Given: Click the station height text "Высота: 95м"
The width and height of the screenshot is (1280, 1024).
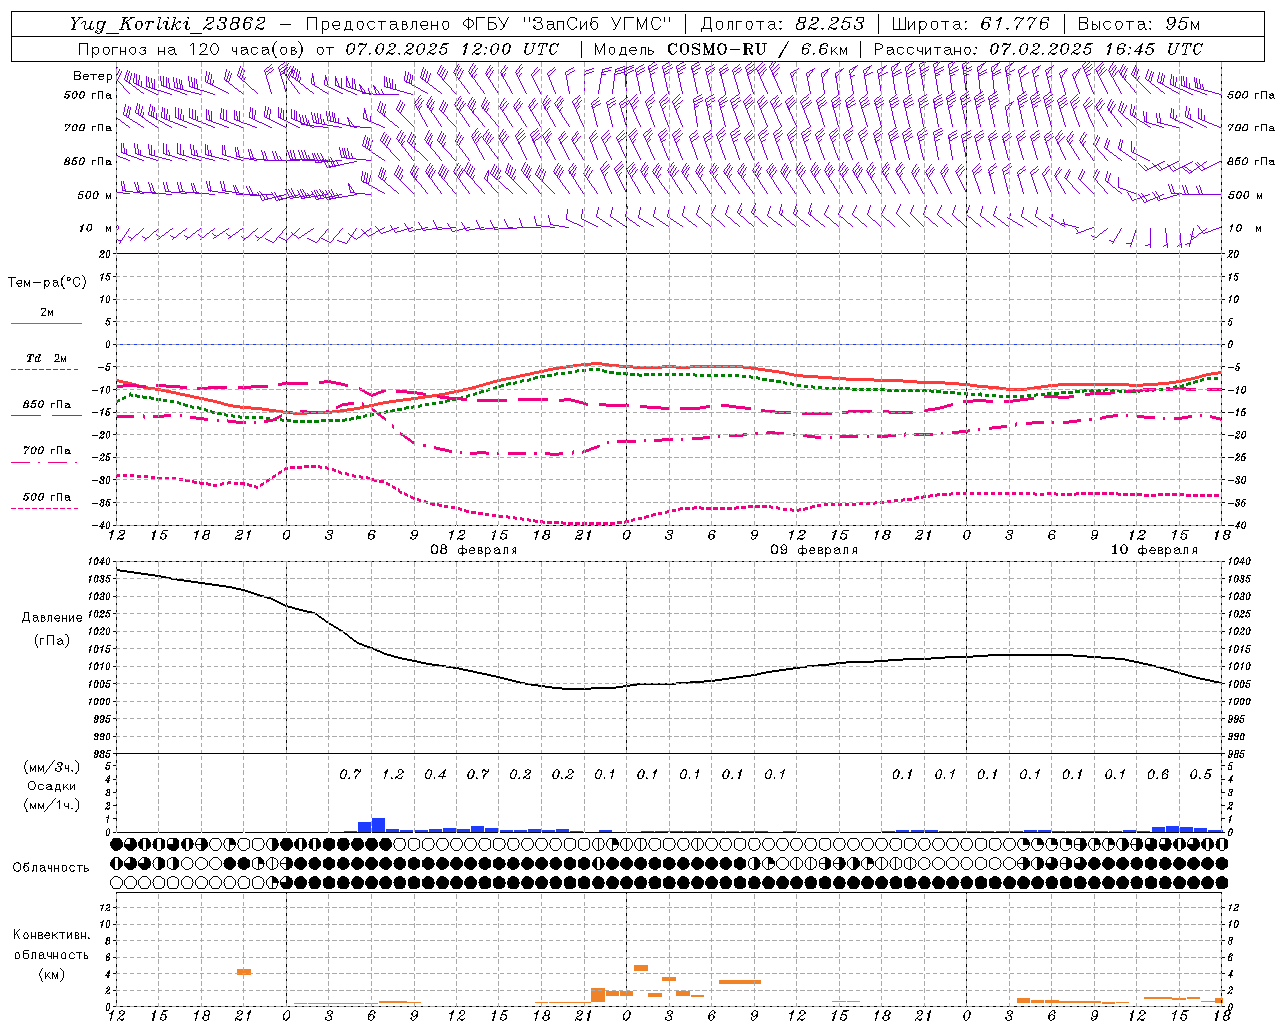Looking at the screenshot, I should pyautogui.click(x=1139, y=24).
